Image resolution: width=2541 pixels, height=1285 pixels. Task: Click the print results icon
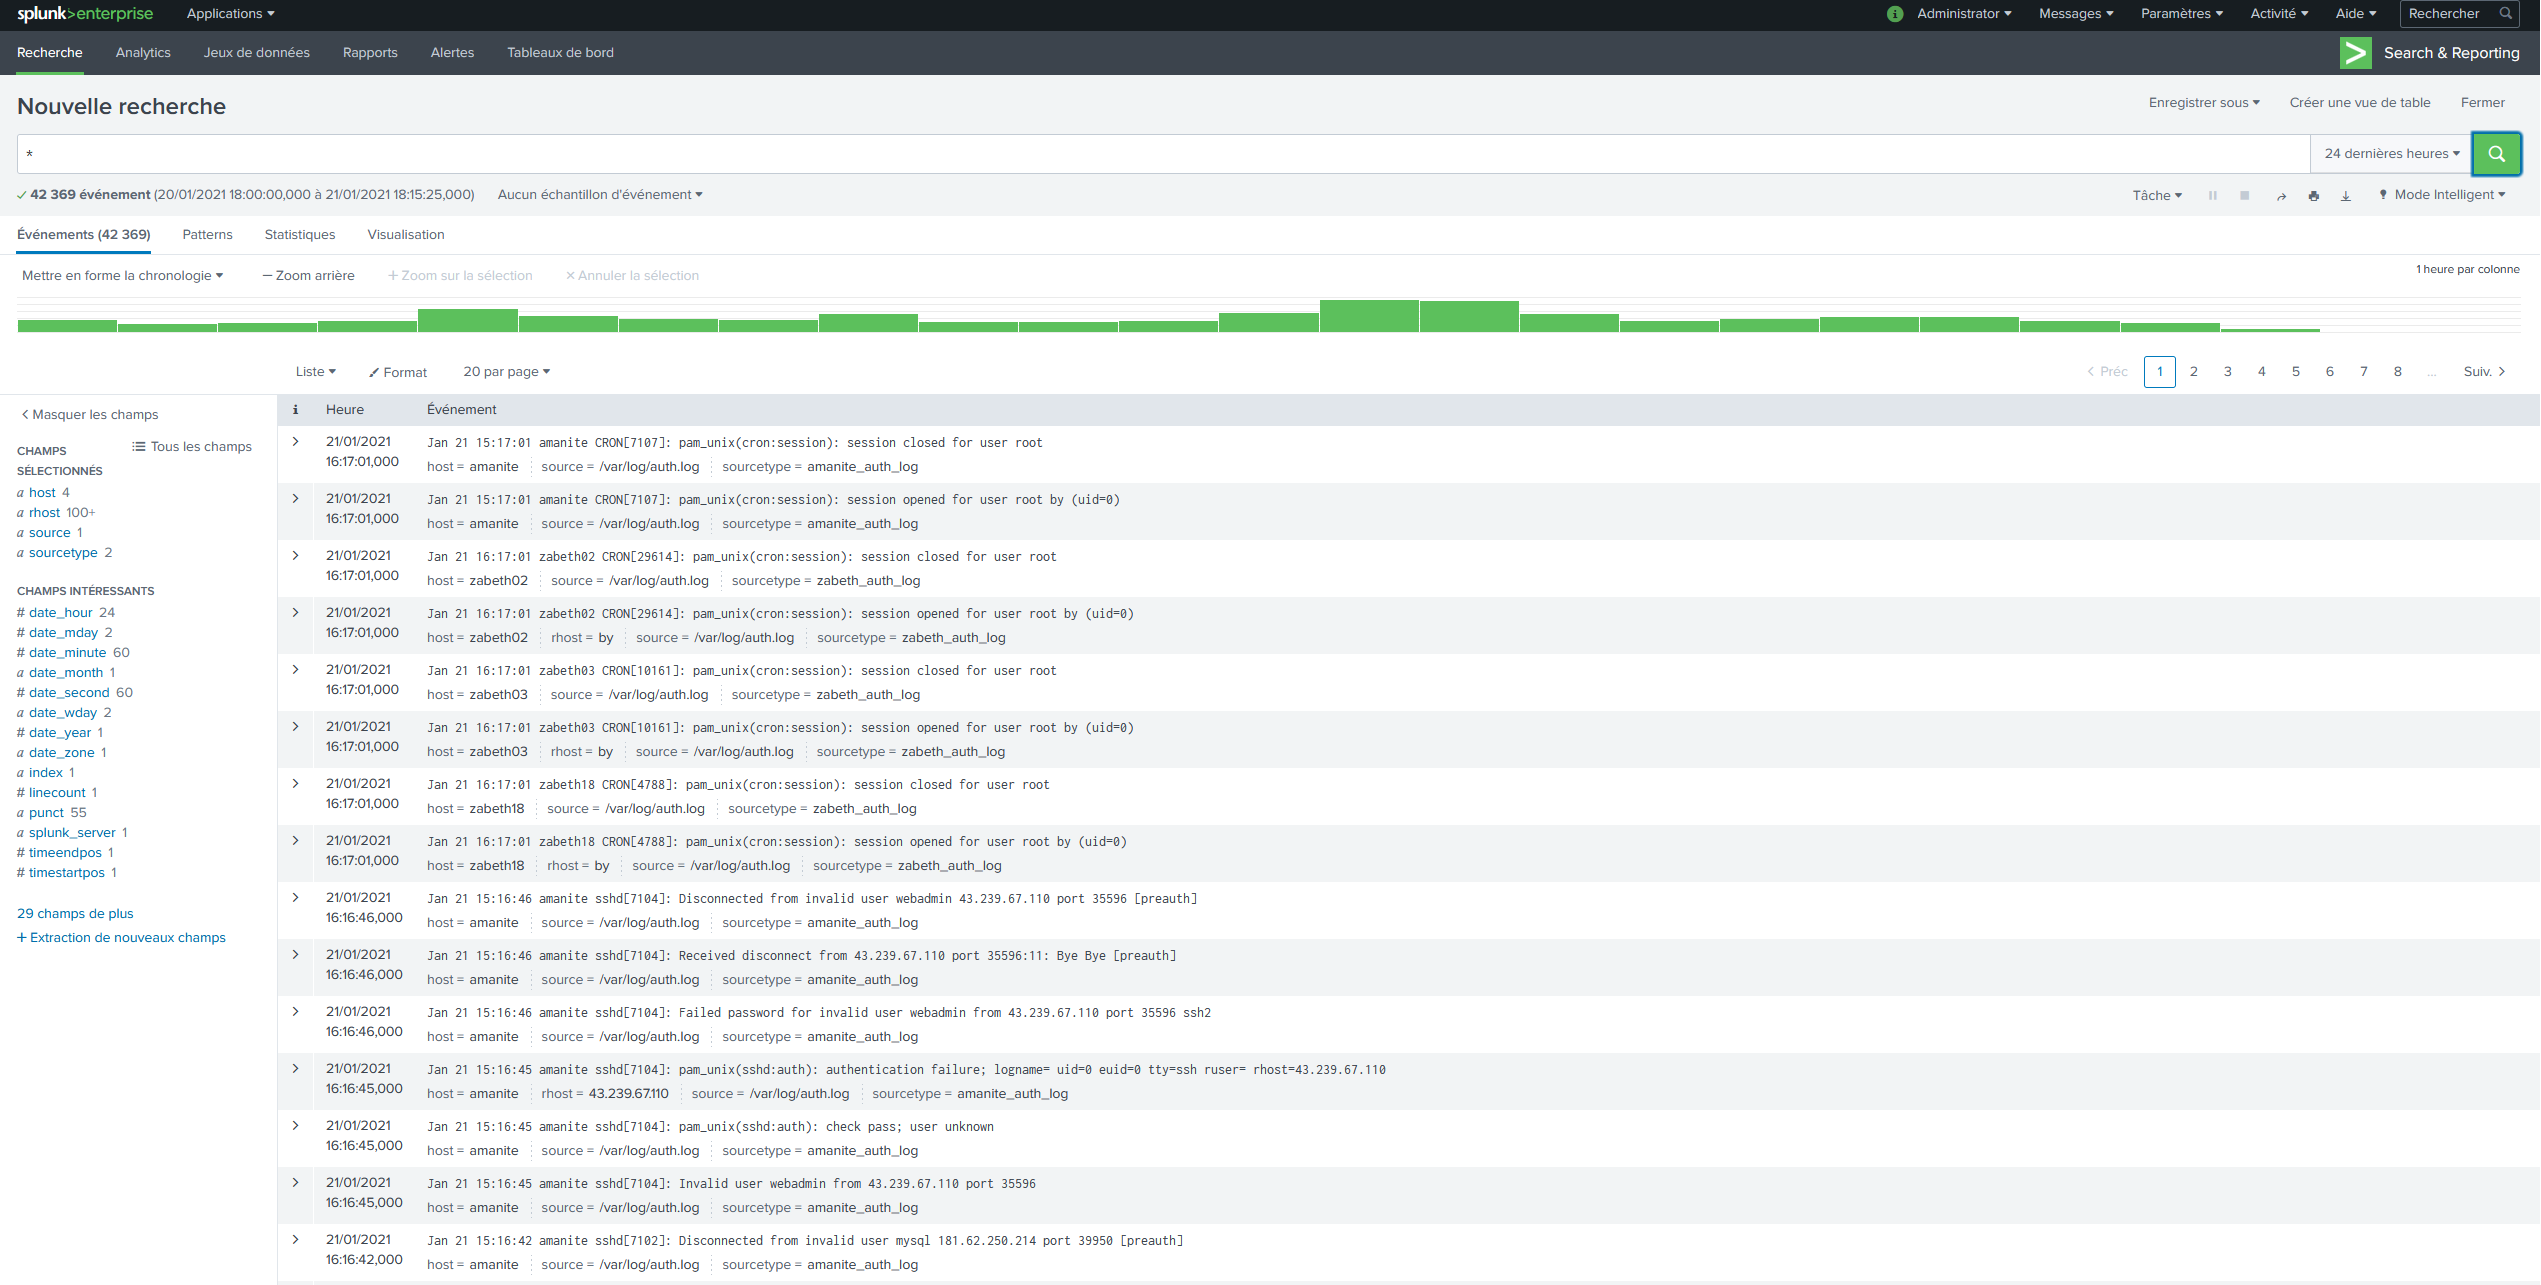2313,196
